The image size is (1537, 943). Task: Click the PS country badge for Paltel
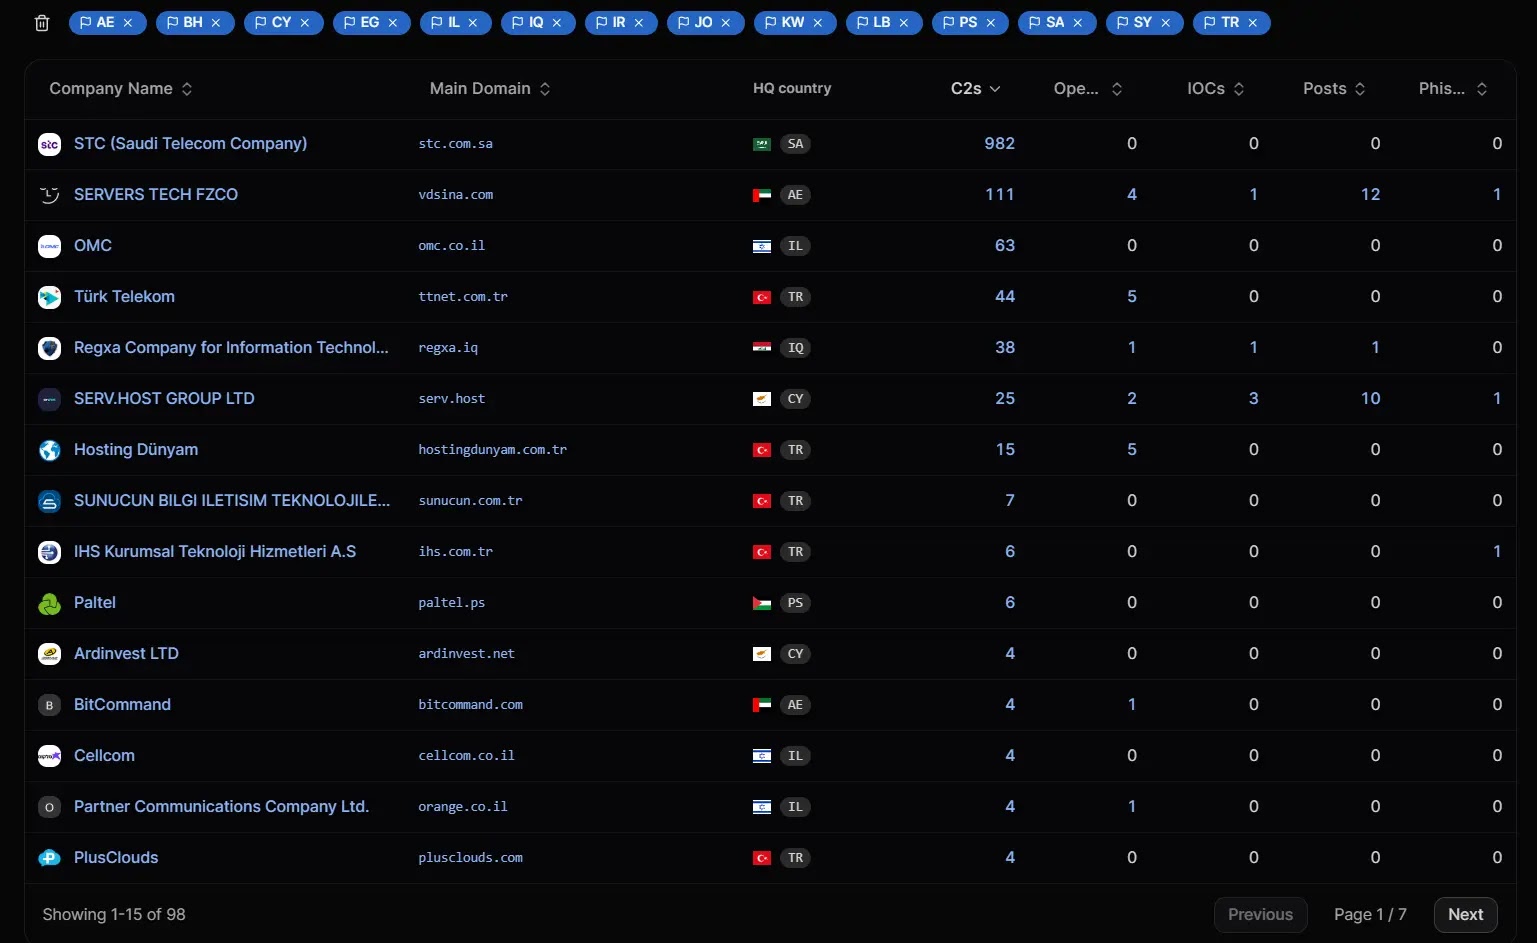point(795,603)
